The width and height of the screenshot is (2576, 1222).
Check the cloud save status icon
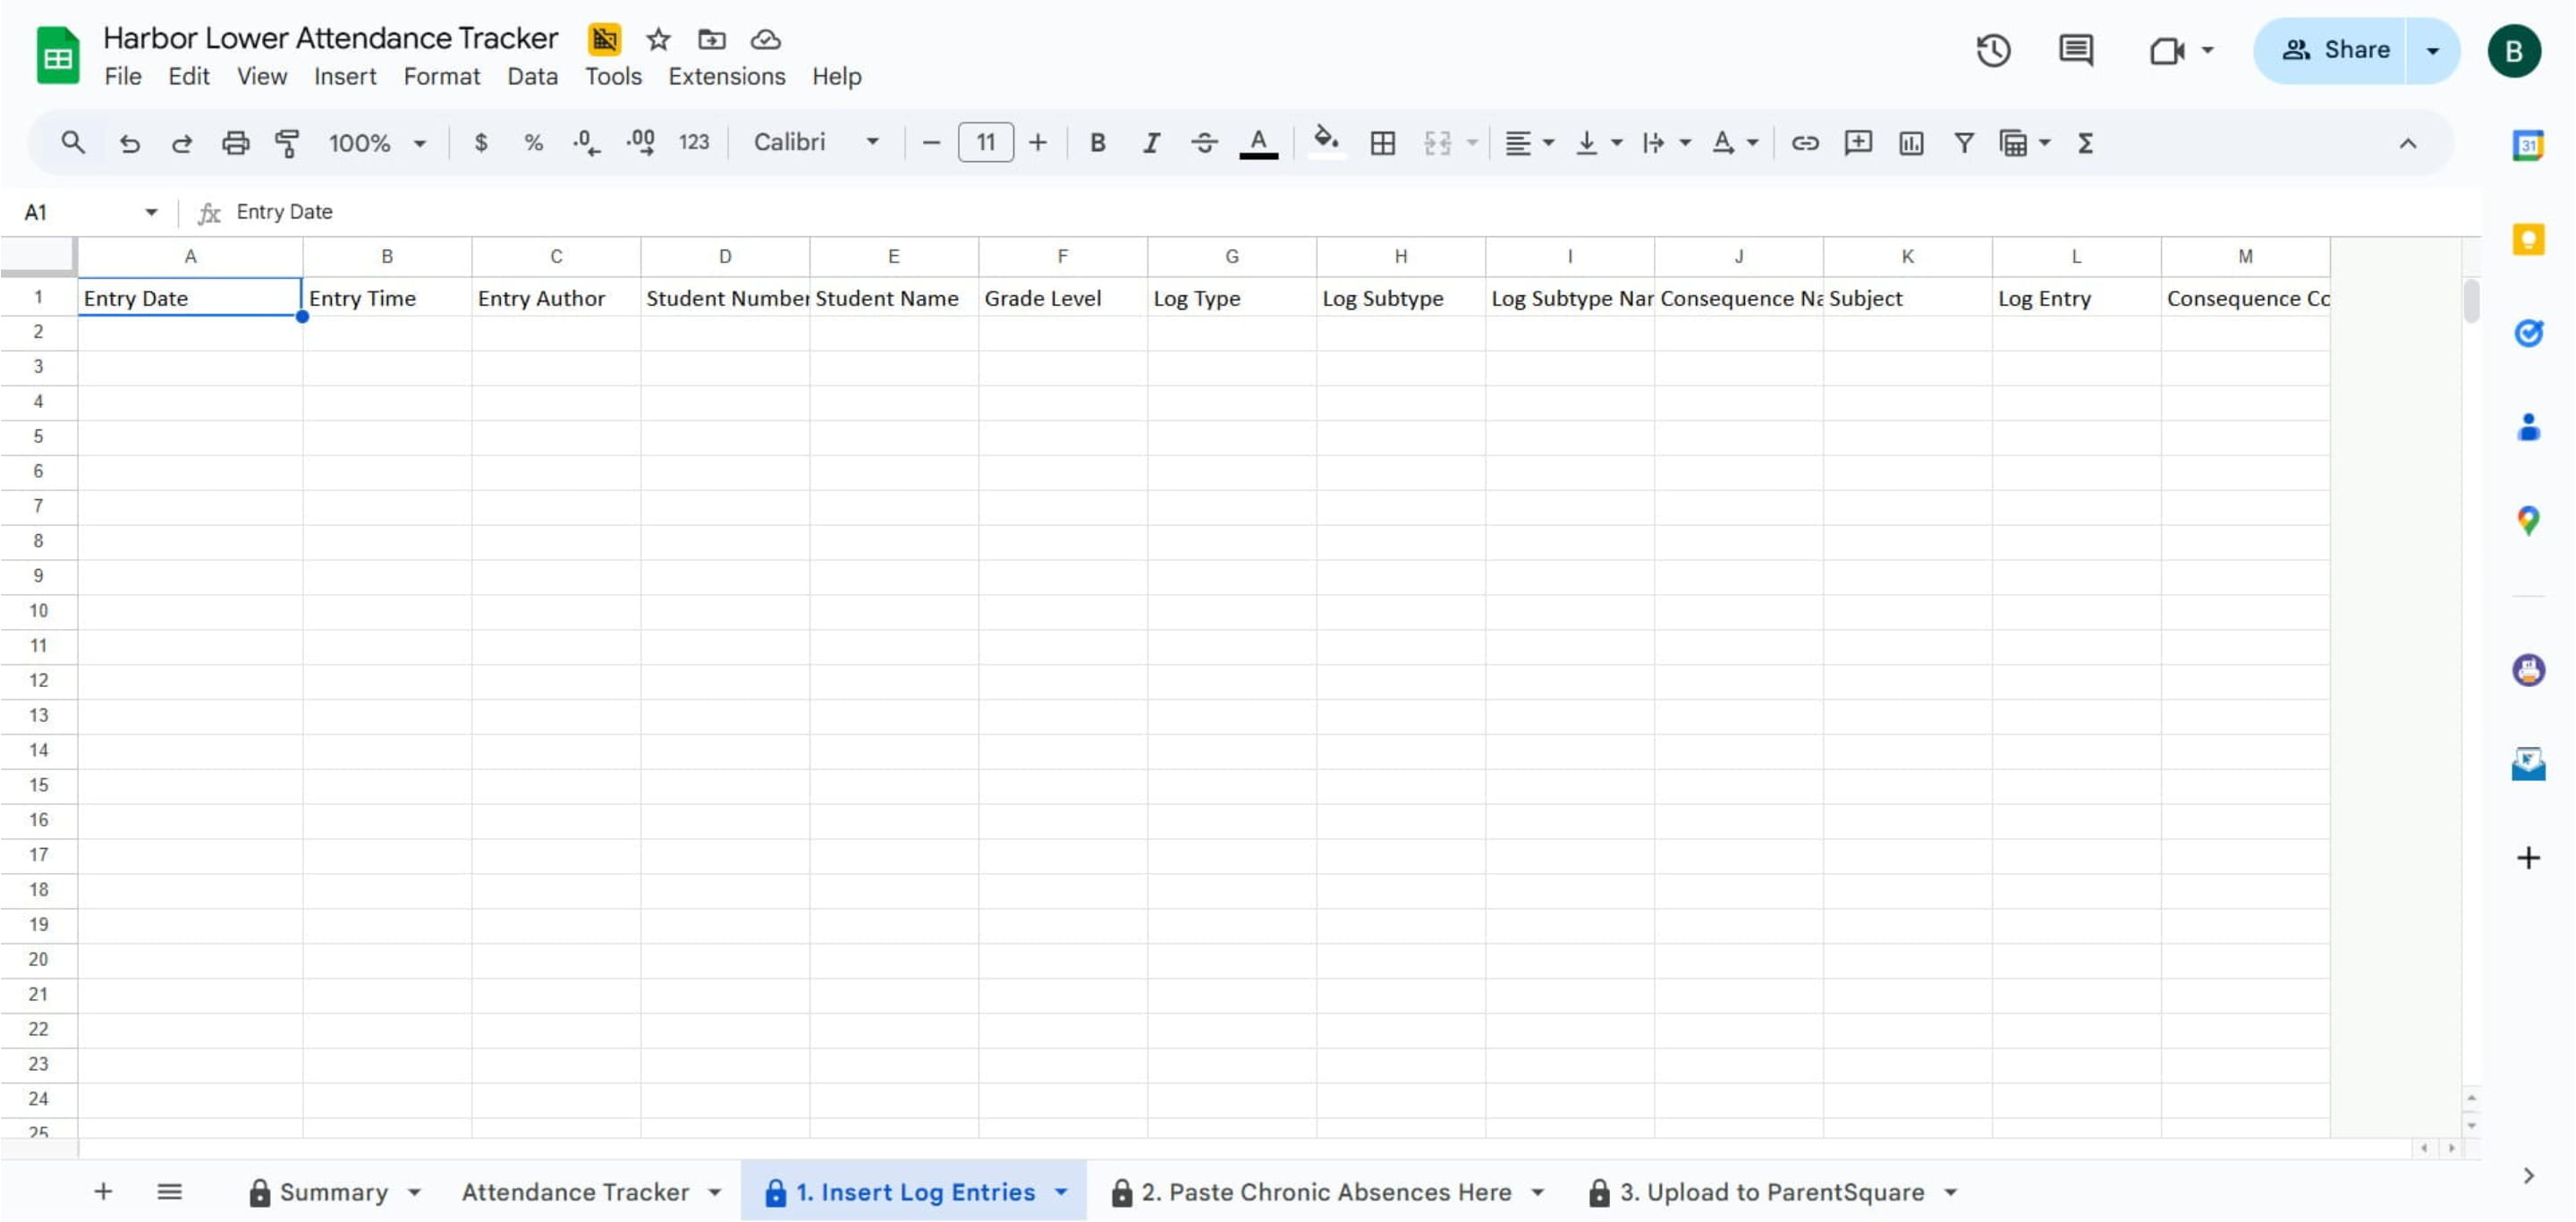(x=766, y=39)
